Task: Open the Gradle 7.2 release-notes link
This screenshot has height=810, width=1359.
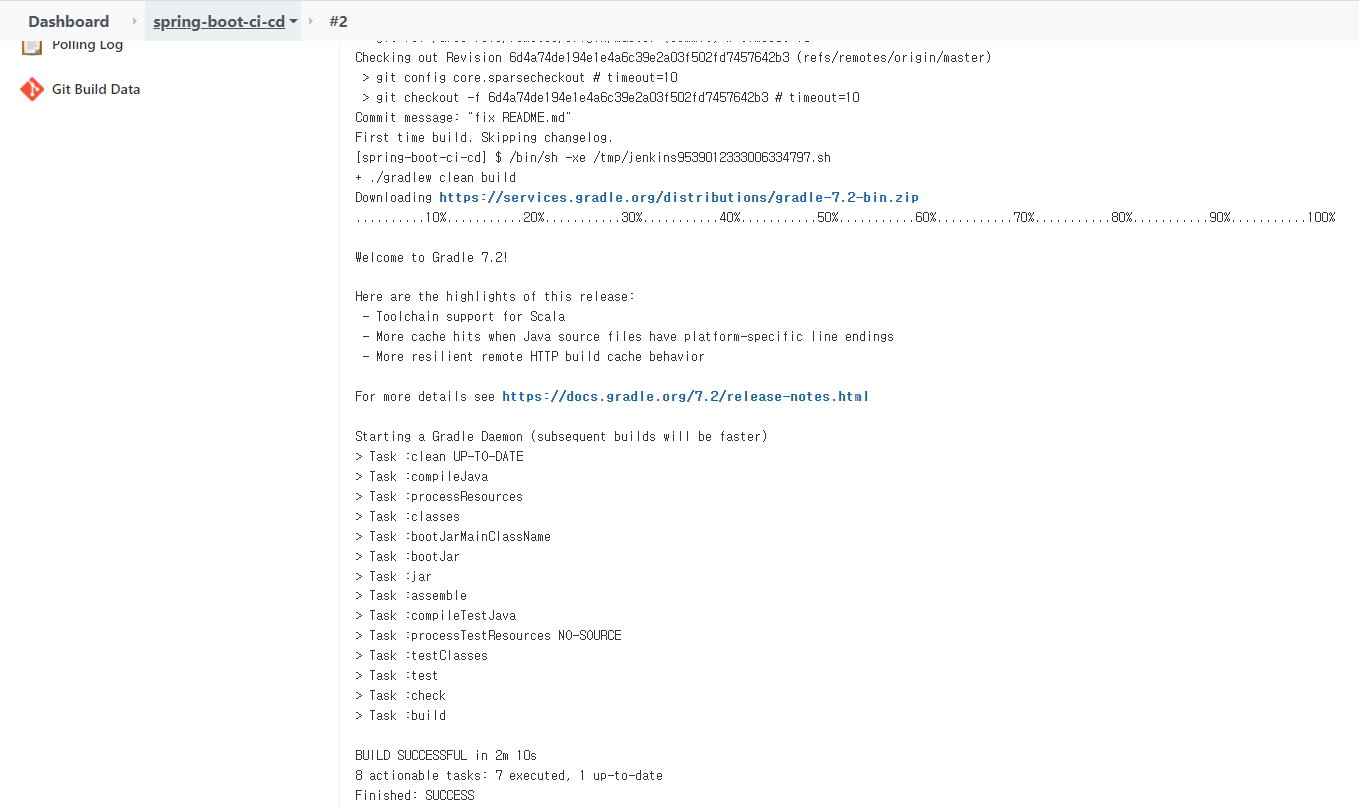Action: pos(685,396)
